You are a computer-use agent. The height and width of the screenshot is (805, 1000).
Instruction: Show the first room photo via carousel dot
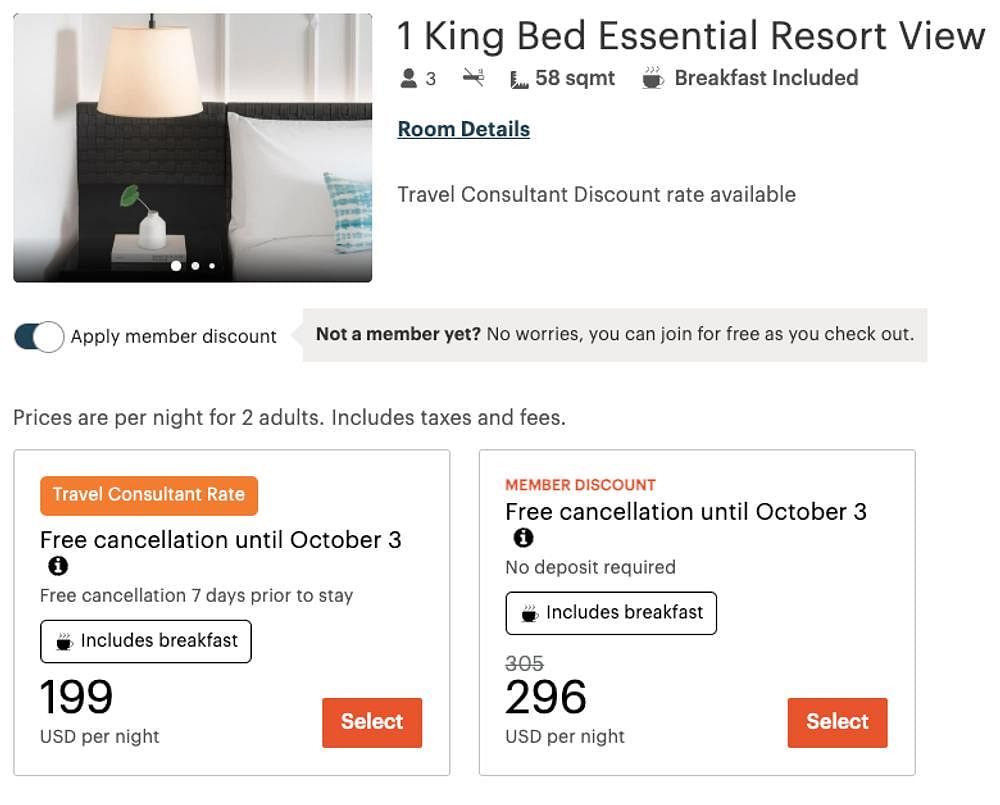point(176,265)
